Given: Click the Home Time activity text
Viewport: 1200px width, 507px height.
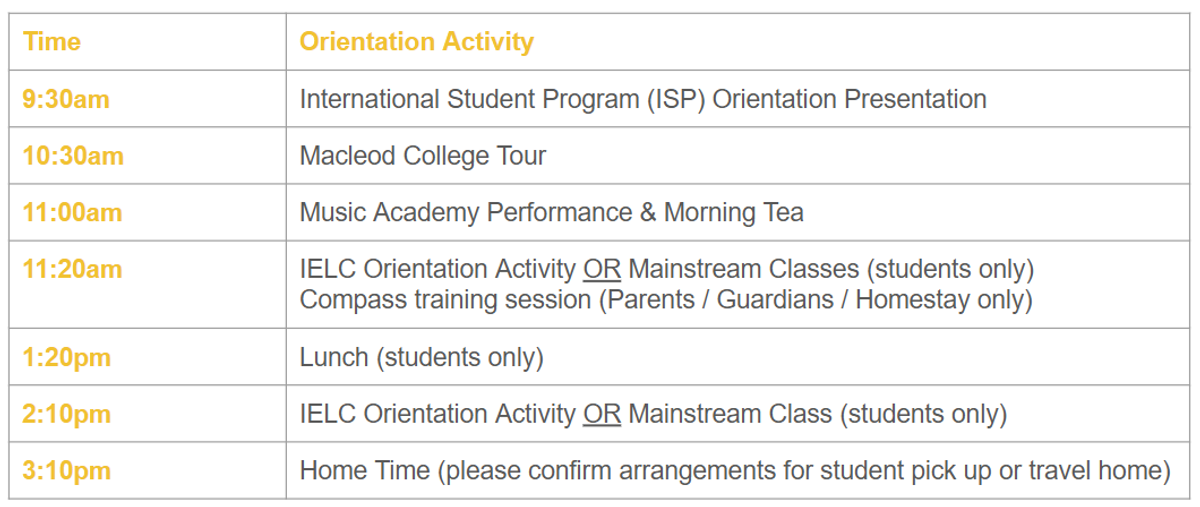Looking at the screenshot, I should (735, 470).
